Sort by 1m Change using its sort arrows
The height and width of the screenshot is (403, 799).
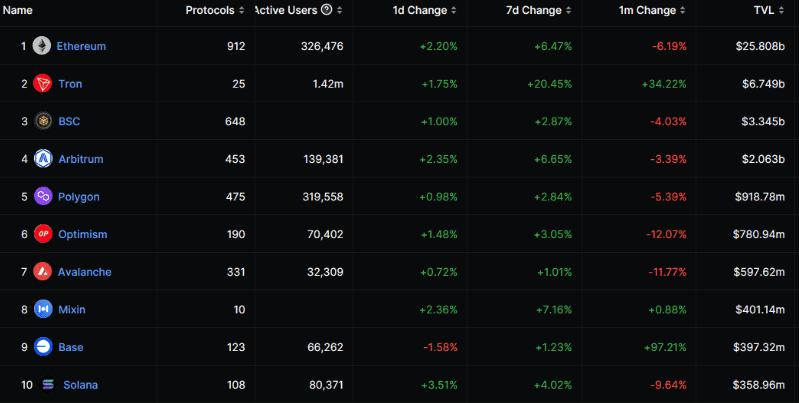(x=683, y=10)
